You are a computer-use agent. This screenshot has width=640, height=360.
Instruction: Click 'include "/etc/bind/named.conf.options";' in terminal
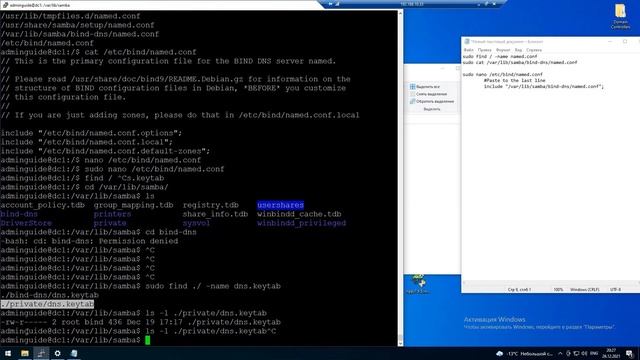(91, 133)
